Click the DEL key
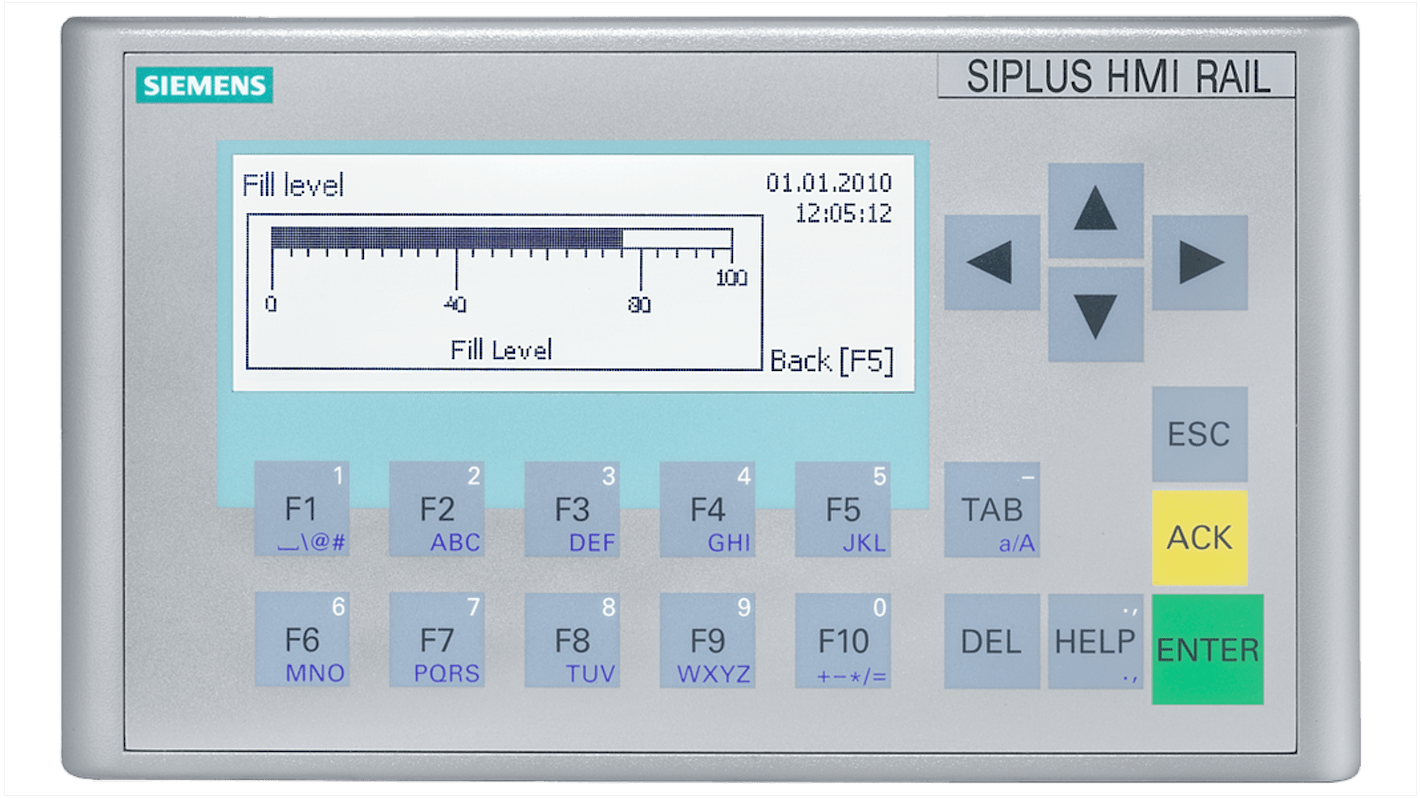 coord(991,641)
